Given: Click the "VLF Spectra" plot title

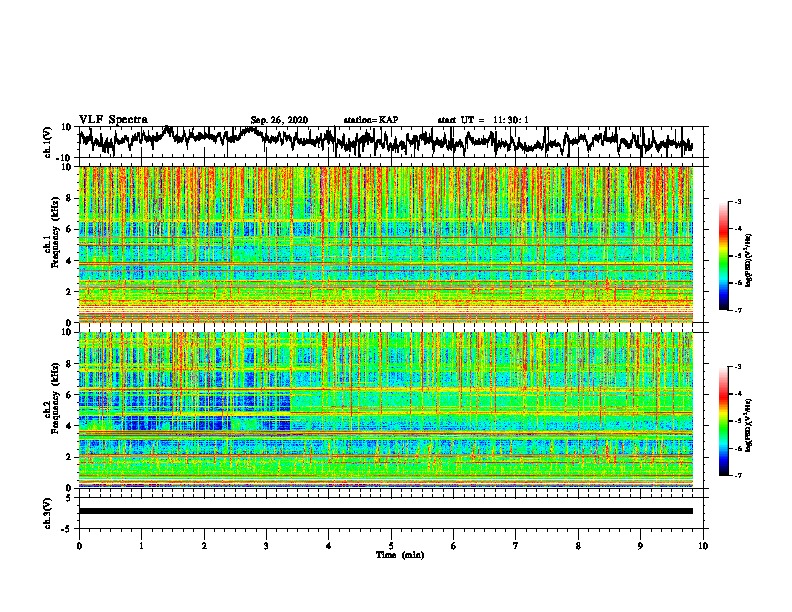Looking at the screenshot, I should [x=113, y=120].
